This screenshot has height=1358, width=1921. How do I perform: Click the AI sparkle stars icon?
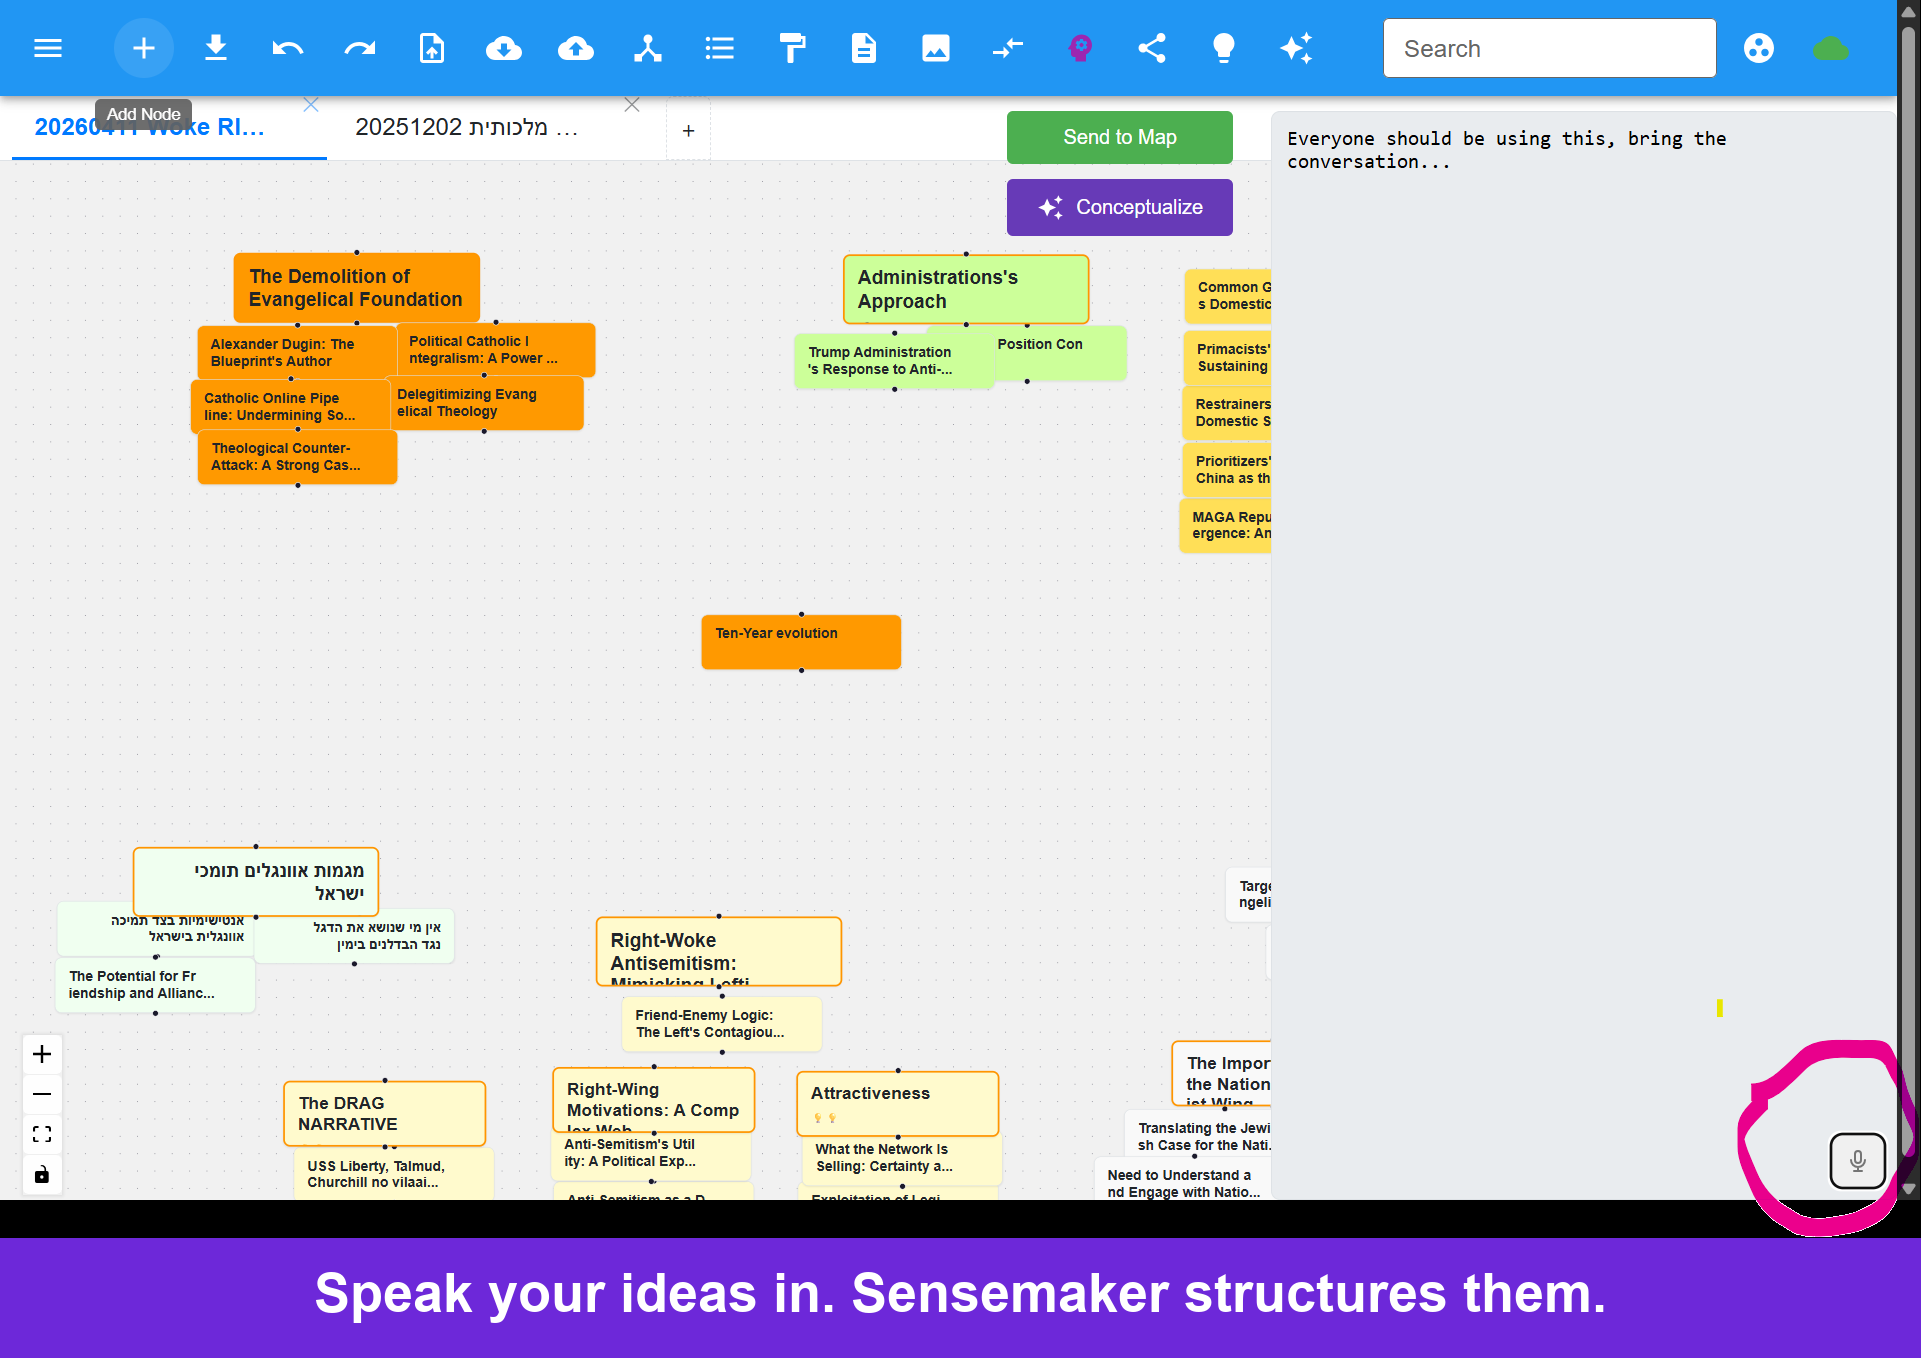click(x=1296, y=48)
